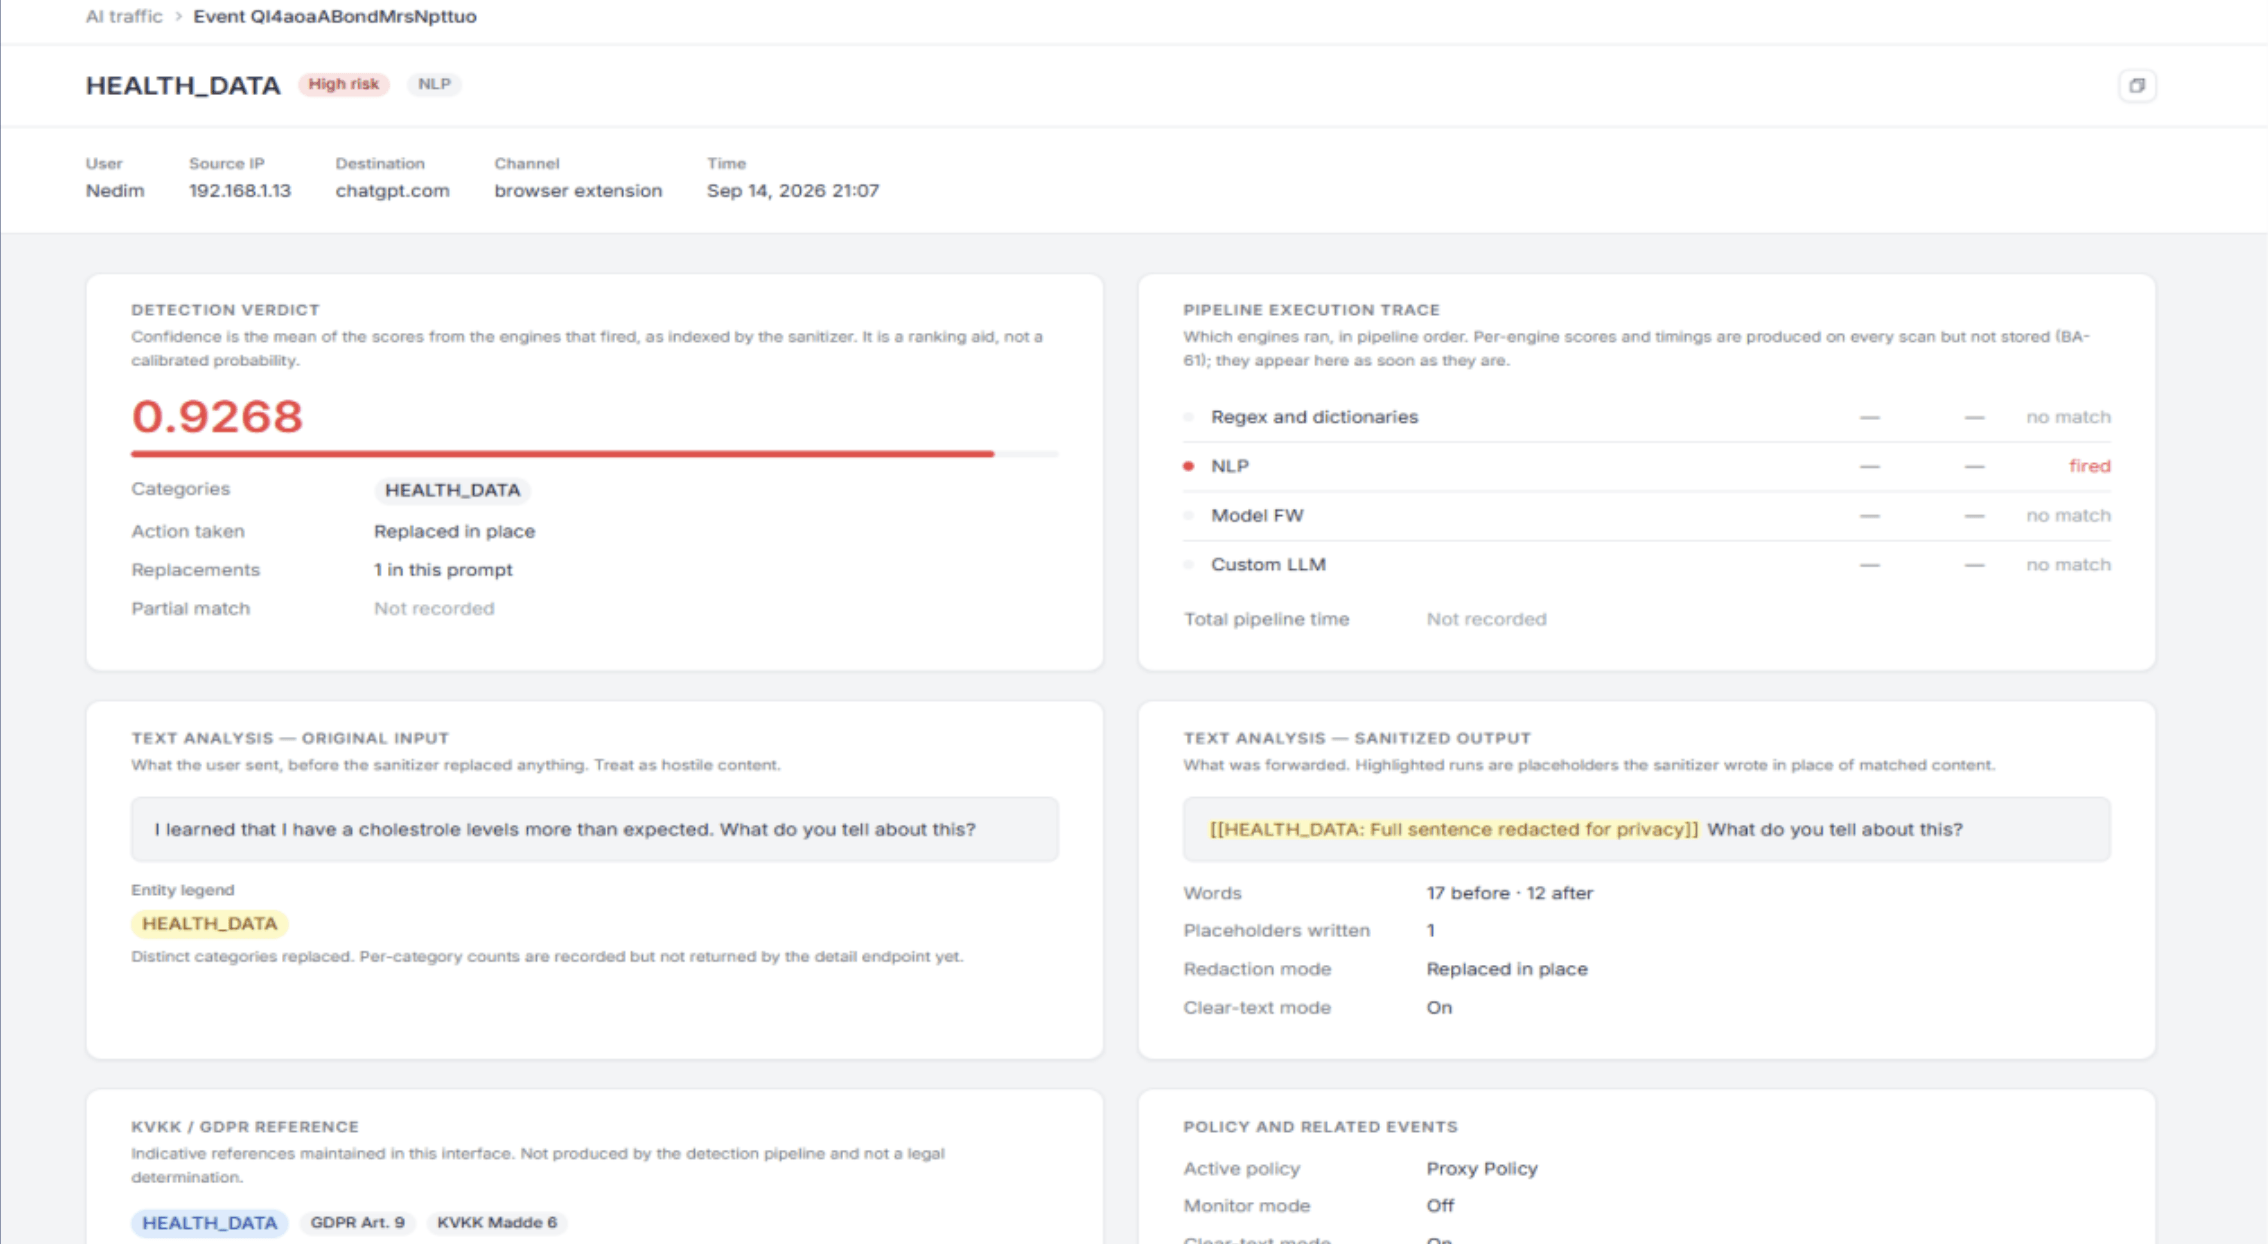The image size is (2268, 1244).
Task: Click the highlighted HEALTH_DATA redaction placeholder
Action: [x=1453, y=829]
